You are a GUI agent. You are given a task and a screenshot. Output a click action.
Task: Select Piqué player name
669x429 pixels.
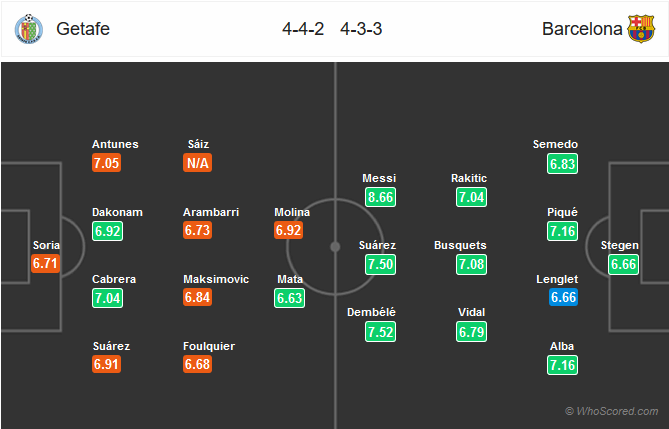562,212
